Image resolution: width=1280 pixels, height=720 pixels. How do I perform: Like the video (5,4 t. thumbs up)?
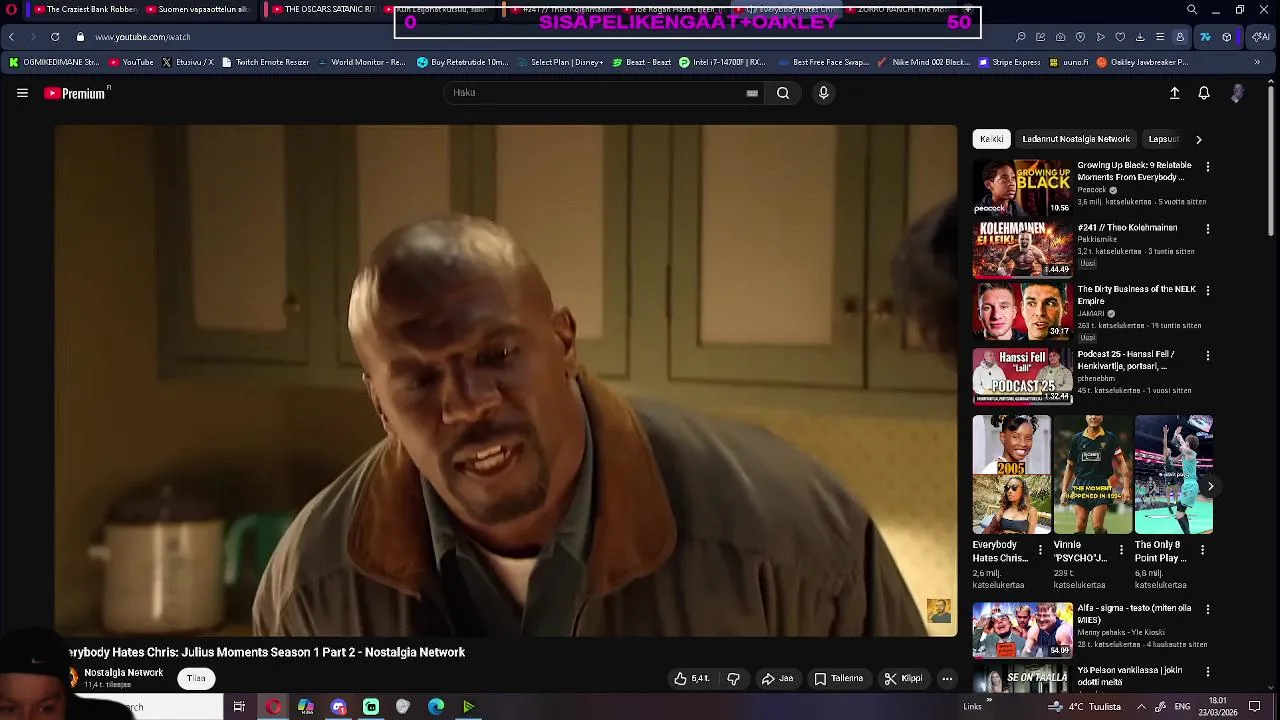[x=691, y=678]
